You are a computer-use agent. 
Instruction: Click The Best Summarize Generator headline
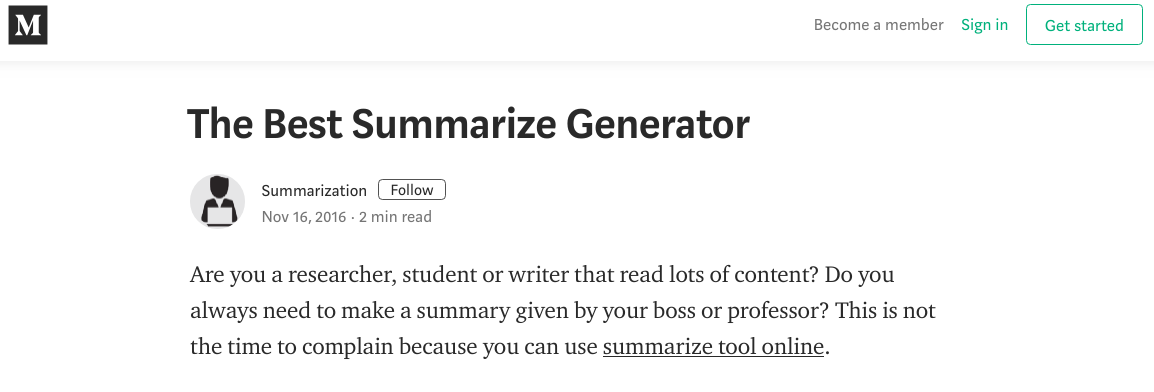pos(468,124)
